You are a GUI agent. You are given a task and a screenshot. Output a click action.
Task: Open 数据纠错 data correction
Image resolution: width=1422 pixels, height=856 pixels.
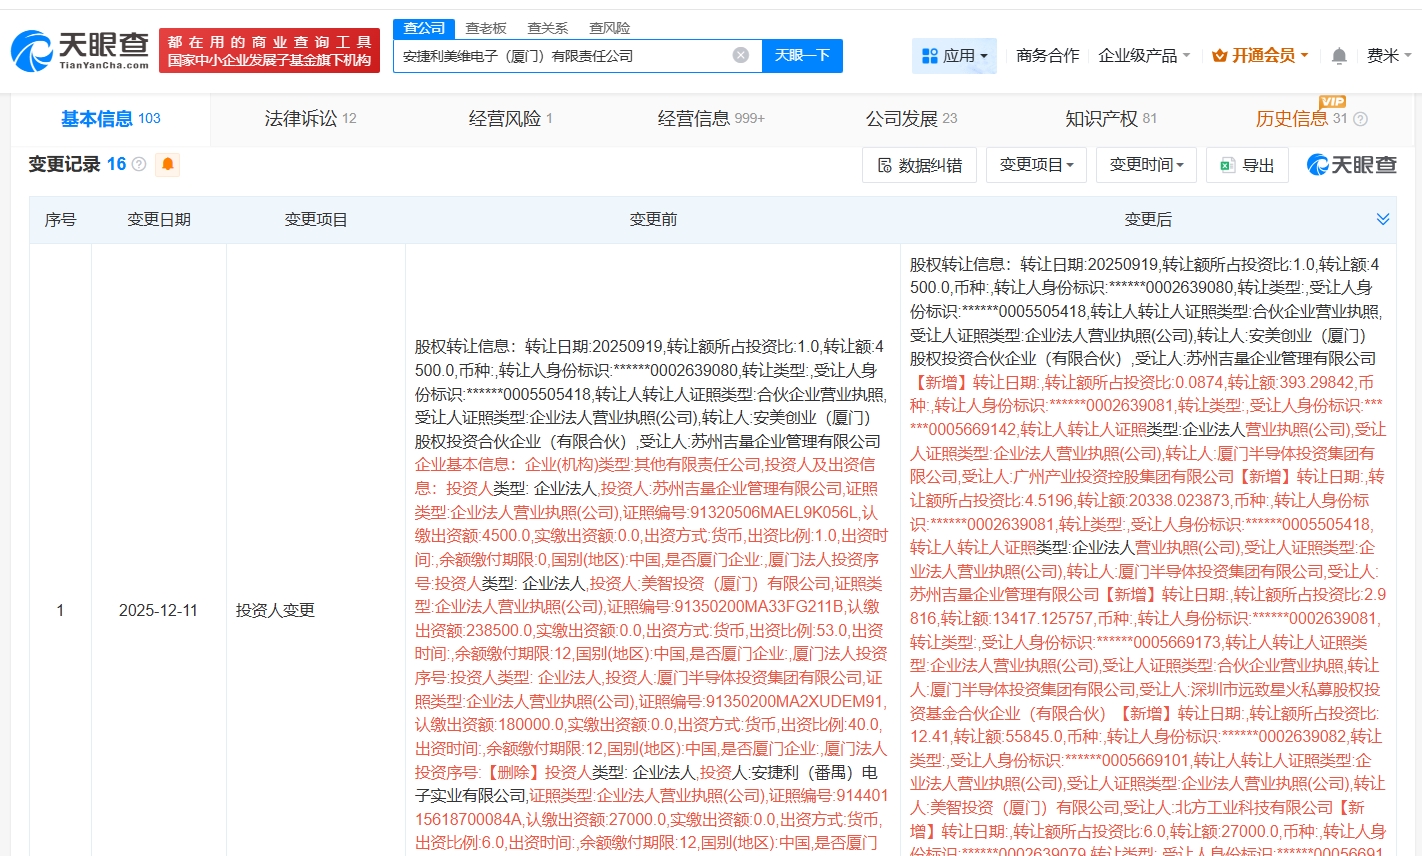919,165
